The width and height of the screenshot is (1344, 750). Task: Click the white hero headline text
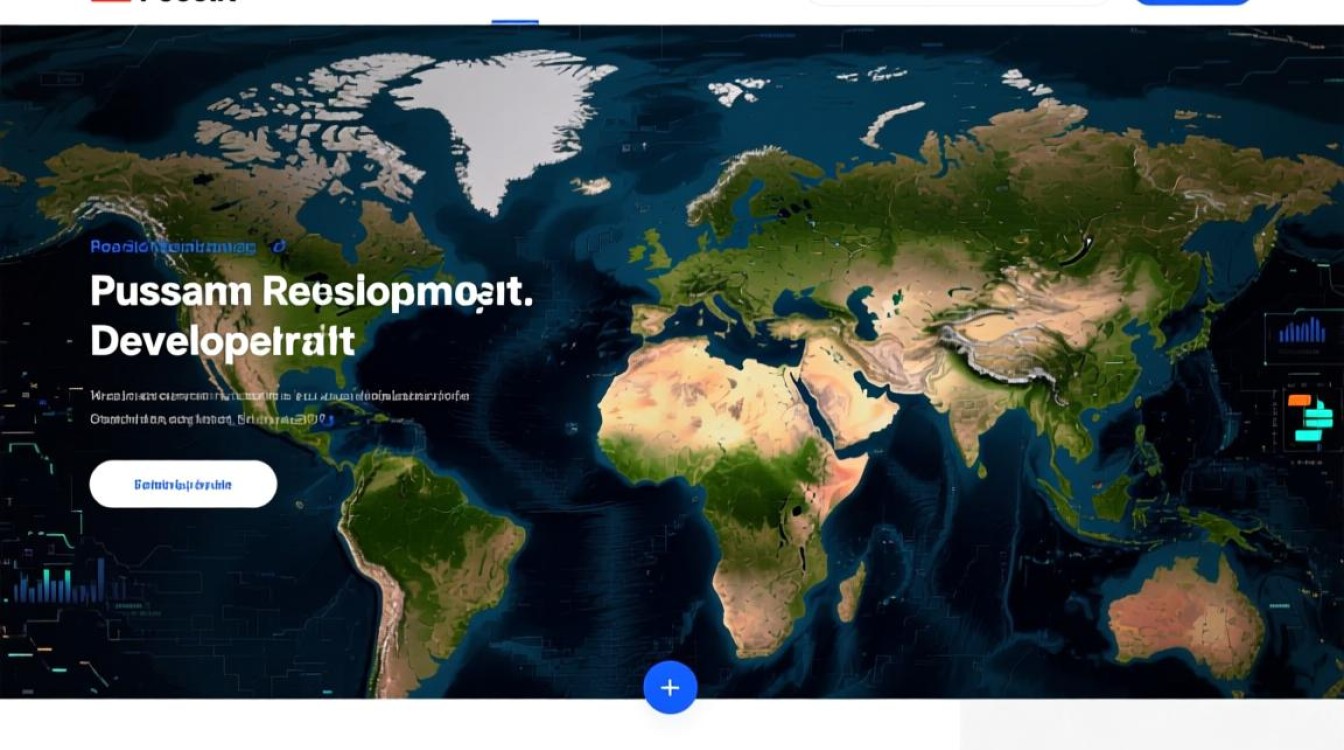pyautogui.click(x=310, y=315)
